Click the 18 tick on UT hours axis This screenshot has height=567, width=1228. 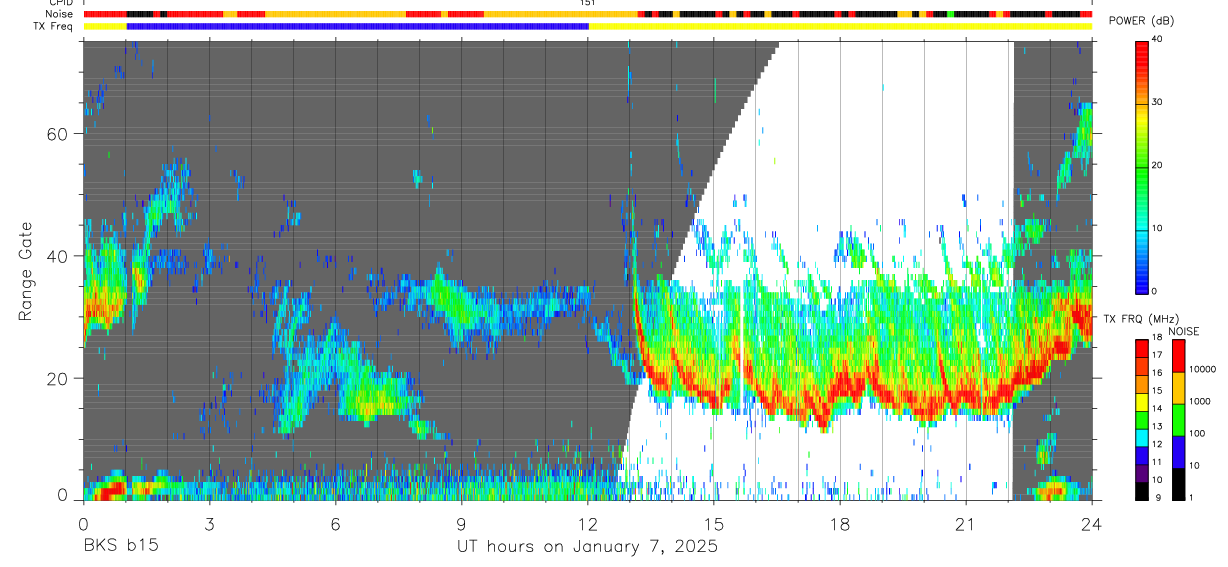(840, 524)
